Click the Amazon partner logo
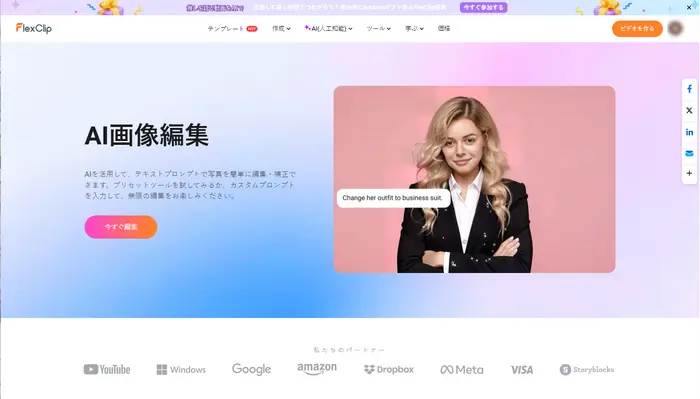 pyautogui.click(x=317, y=369)
